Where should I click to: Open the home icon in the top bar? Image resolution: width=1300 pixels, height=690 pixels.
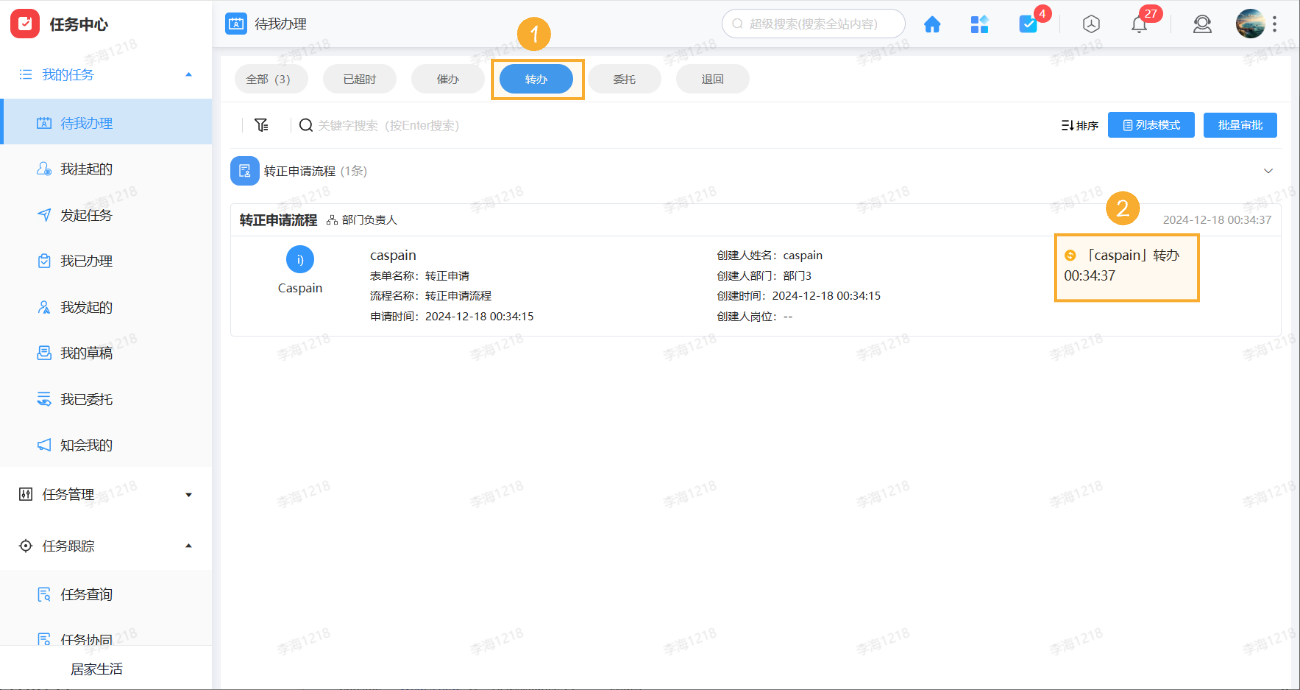point(931,23)
